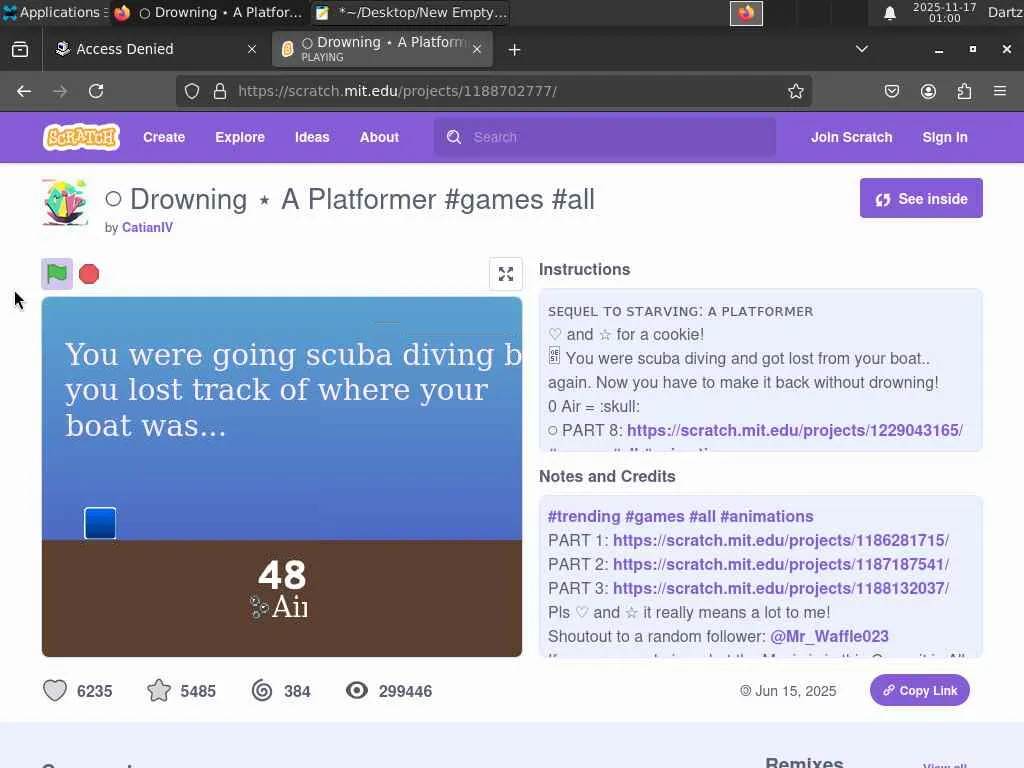Click the #trending #games #all #animations hashtags
Viewport: 1024px width, 768px height.
pyautogui.click(x=680, y=516)
